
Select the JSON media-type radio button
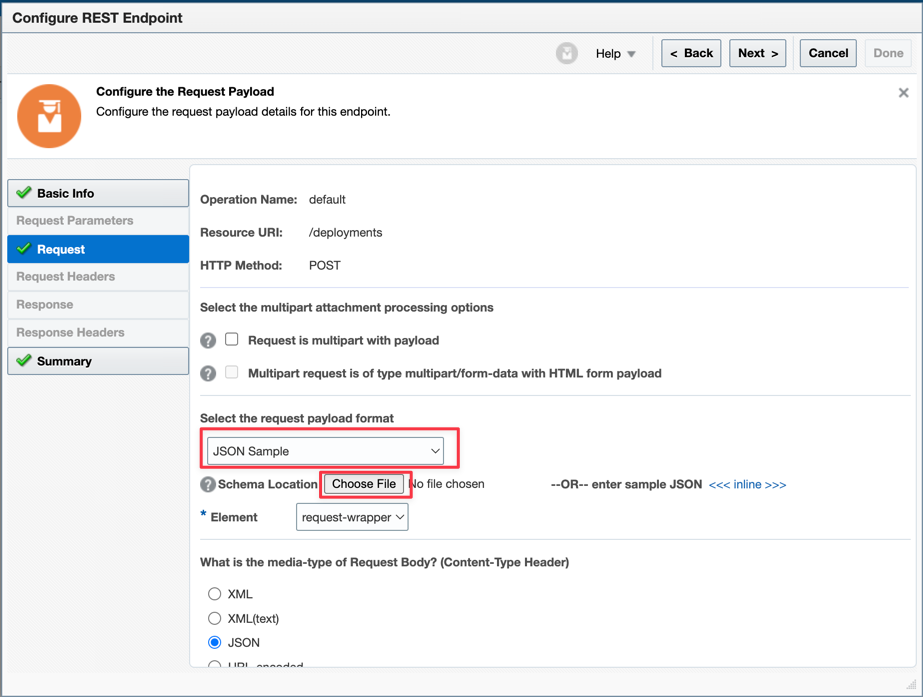(215, 643)
